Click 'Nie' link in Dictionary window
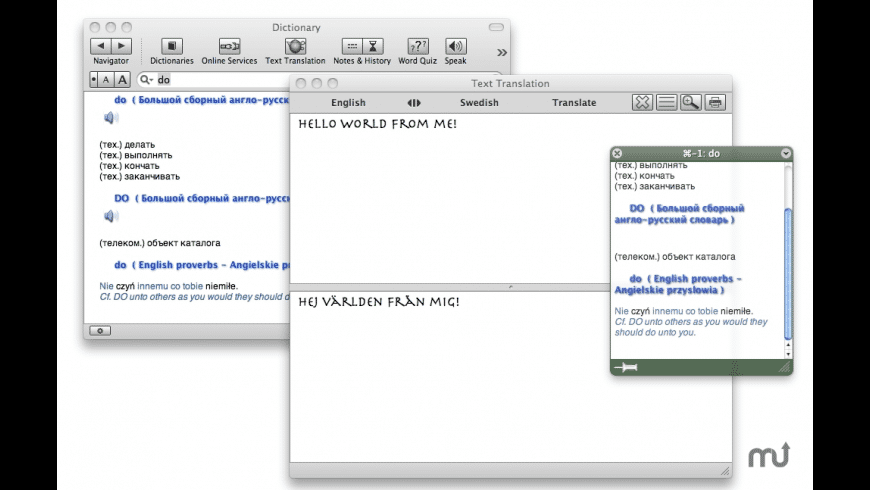 pyautogui.click(x=106, y=286)
